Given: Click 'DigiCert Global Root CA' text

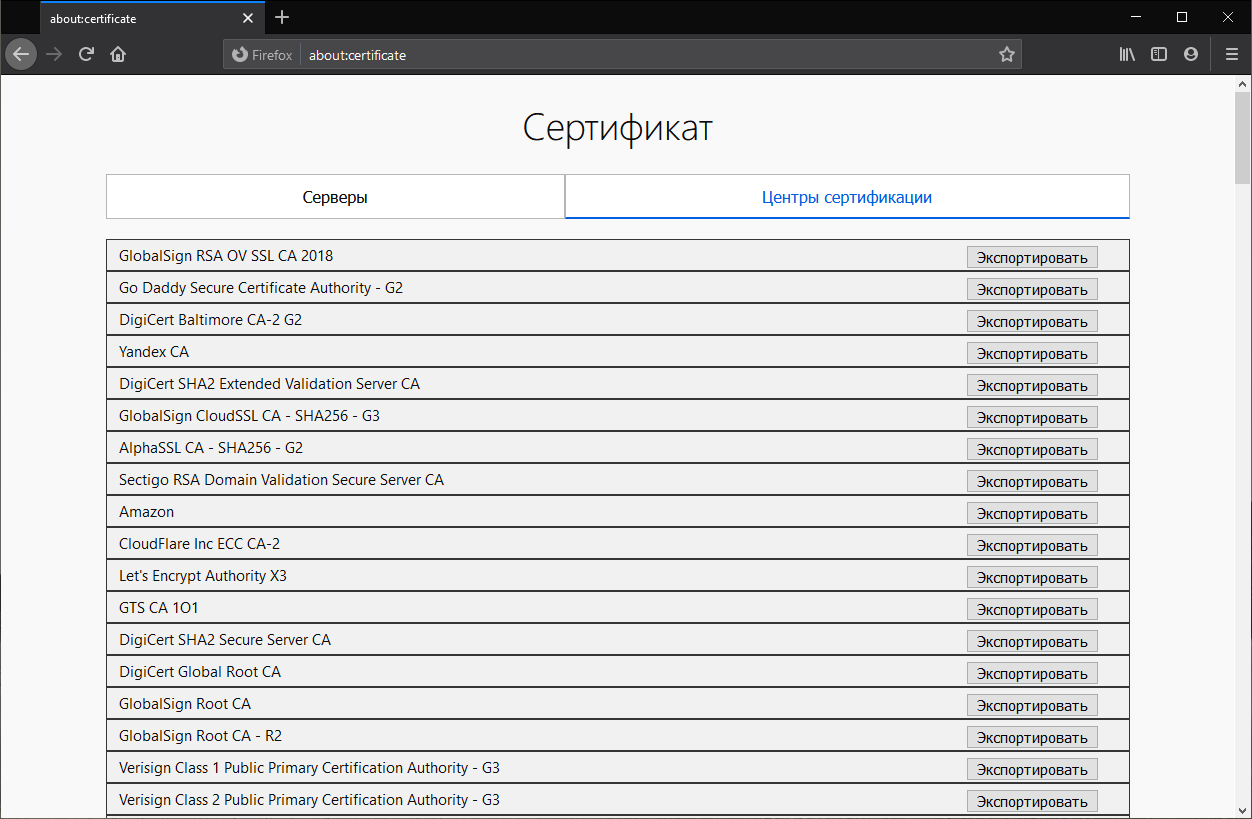Looking at the screenshot, I should point(200,672).
